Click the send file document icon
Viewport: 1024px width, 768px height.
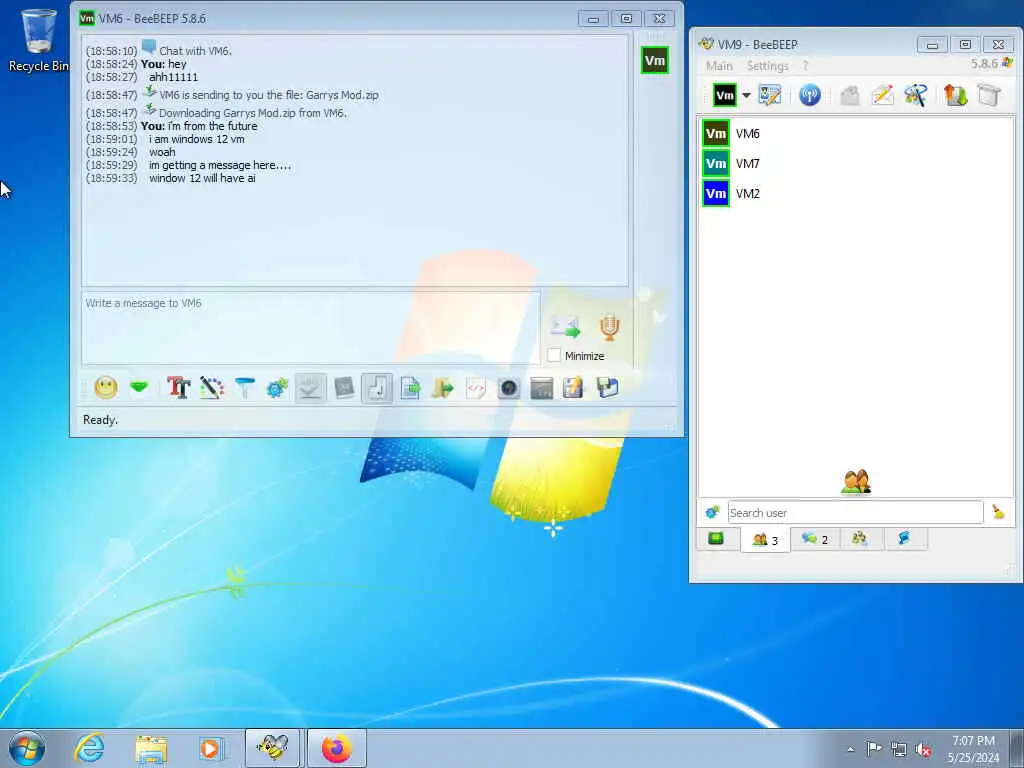point(410,388)
